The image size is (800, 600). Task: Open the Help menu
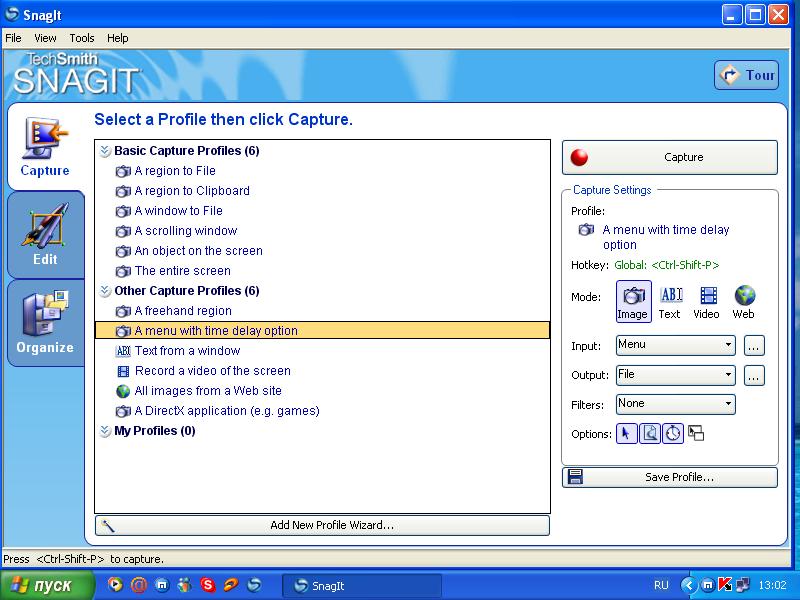coord(118,38)
